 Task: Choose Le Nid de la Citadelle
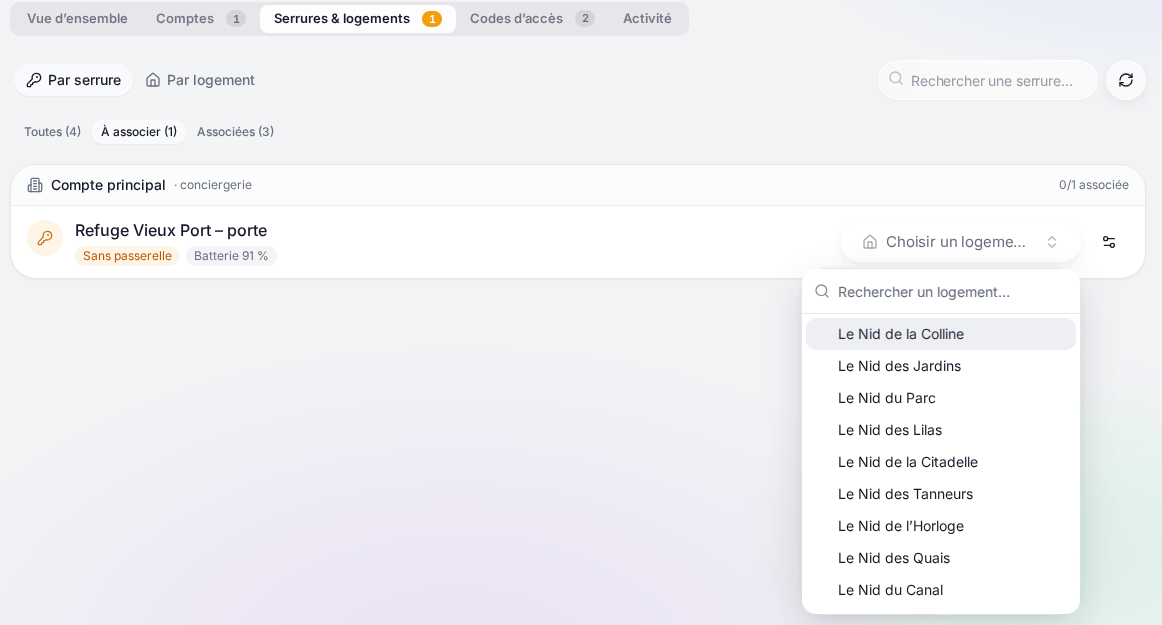[940, 462]
